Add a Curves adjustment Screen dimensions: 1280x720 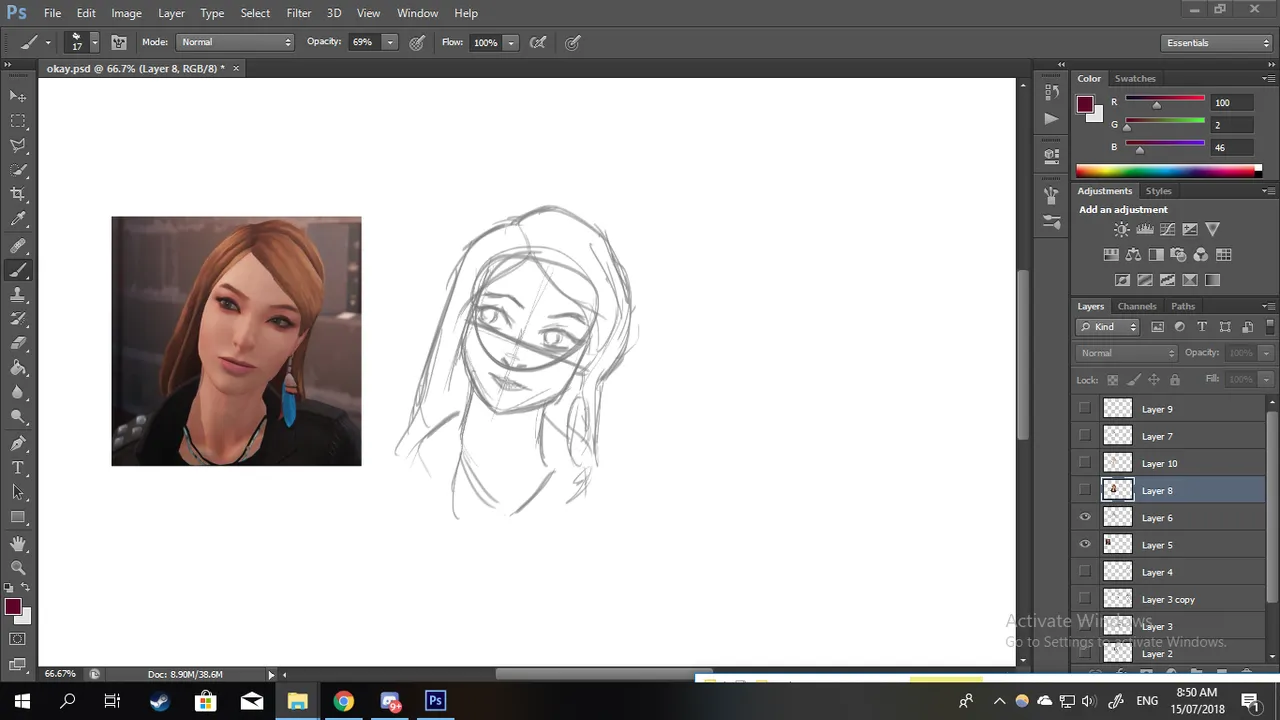pos(1167,230)
